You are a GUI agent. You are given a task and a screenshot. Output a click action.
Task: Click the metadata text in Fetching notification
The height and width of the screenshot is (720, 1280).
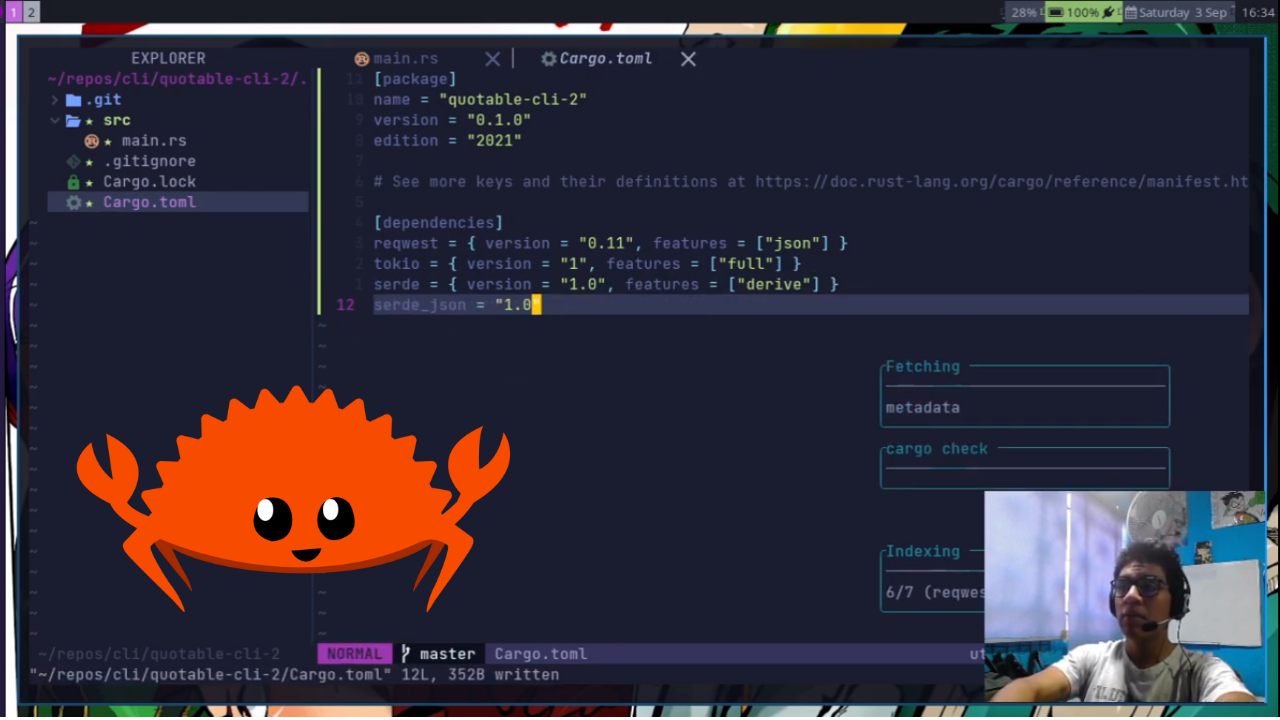[922, 408]
